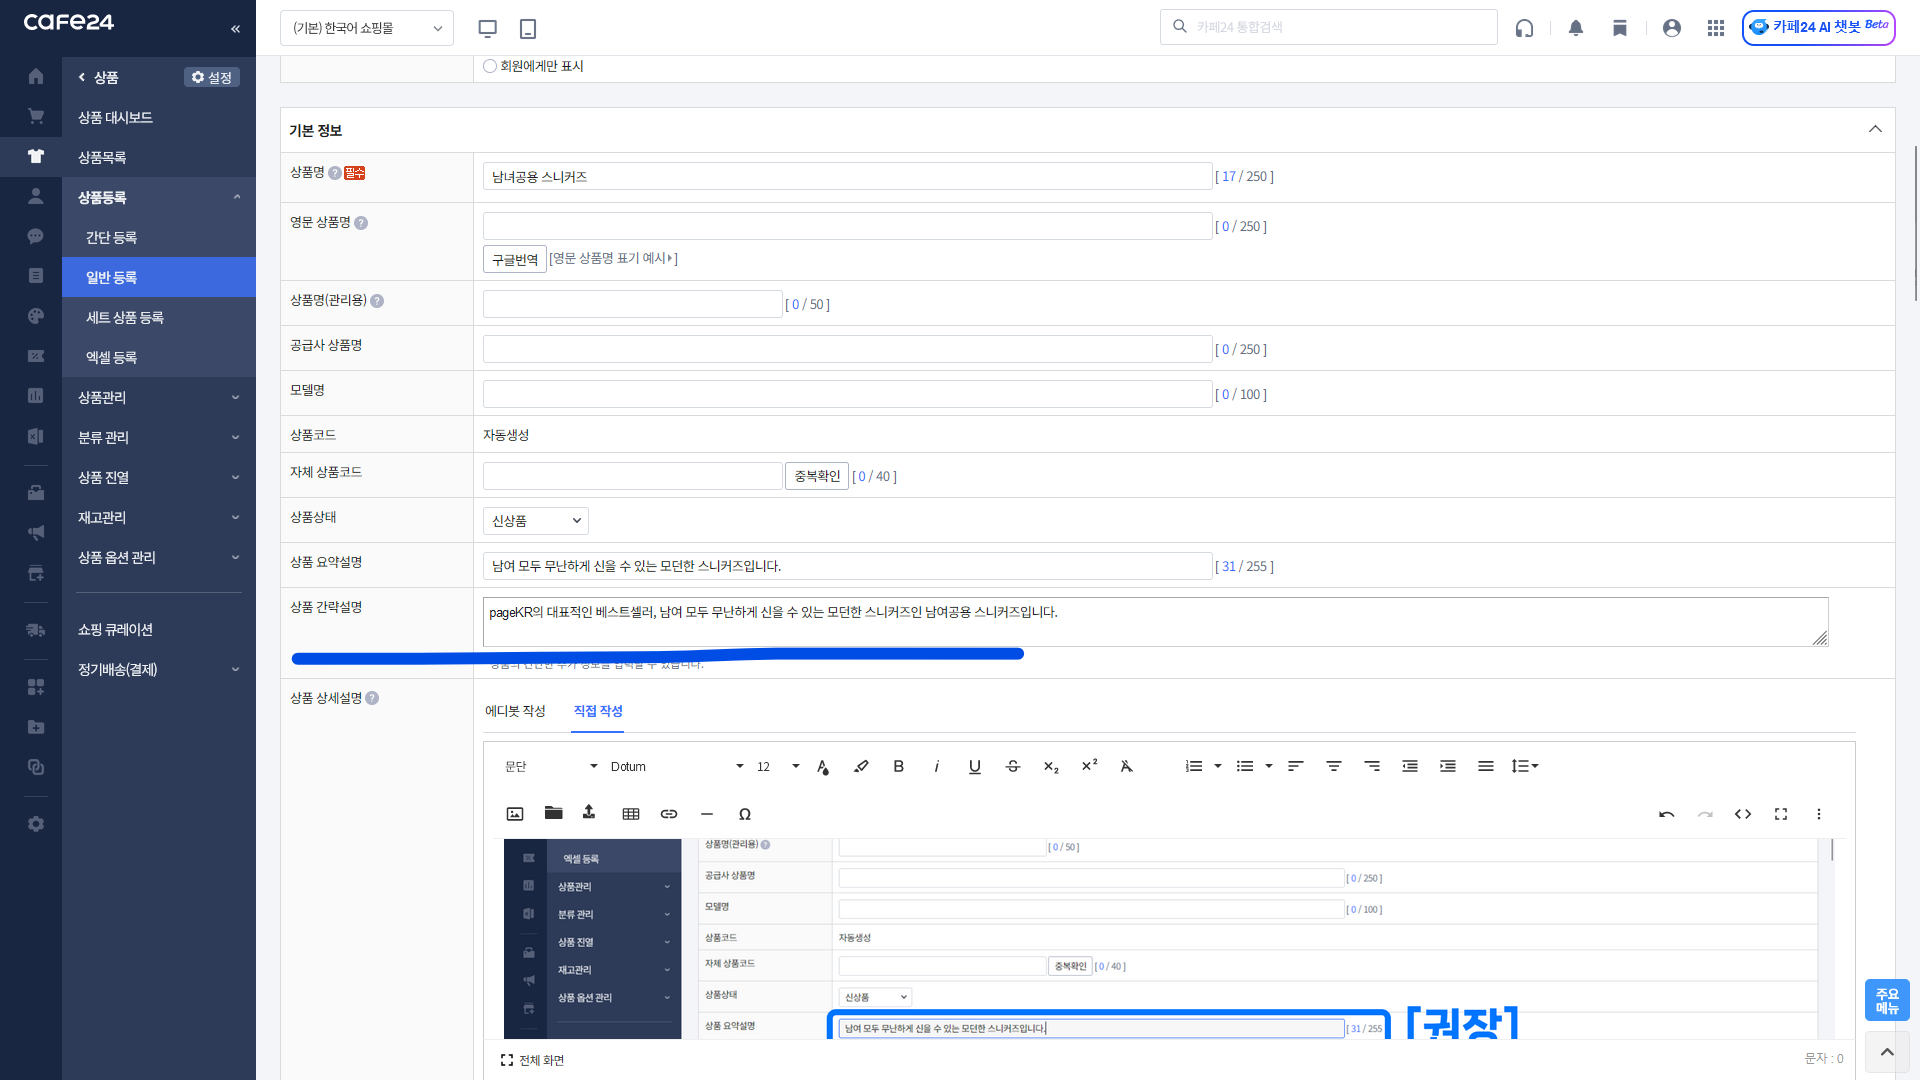Open the text color picker in editor
Screen dimensions: 1920x1080
(x=822, y=766)
